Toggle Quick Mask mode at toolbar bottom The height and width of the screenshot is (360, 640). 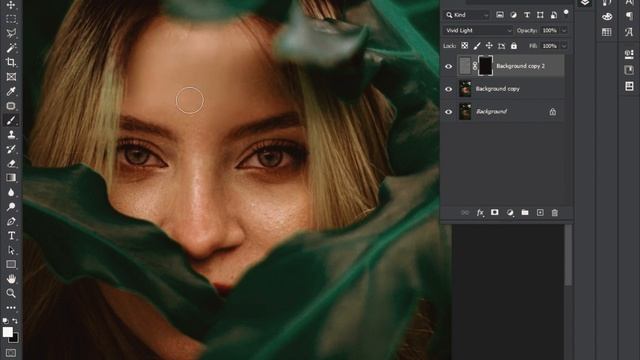tap(11, 353)
